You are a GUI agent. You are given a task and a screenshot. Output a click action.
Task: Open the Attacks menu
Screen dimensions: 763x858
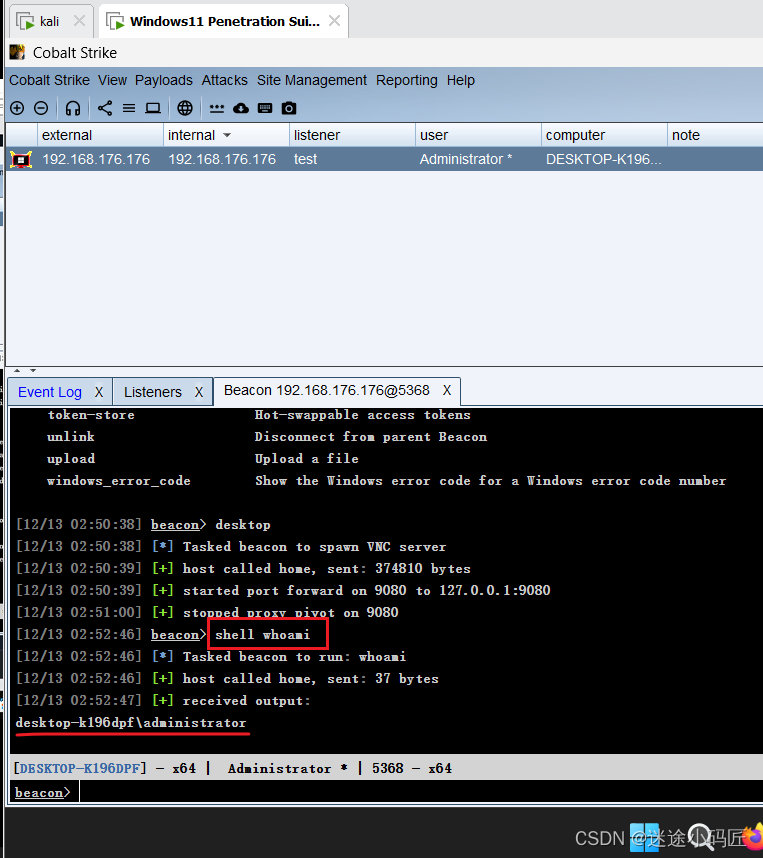pos(224,80)
